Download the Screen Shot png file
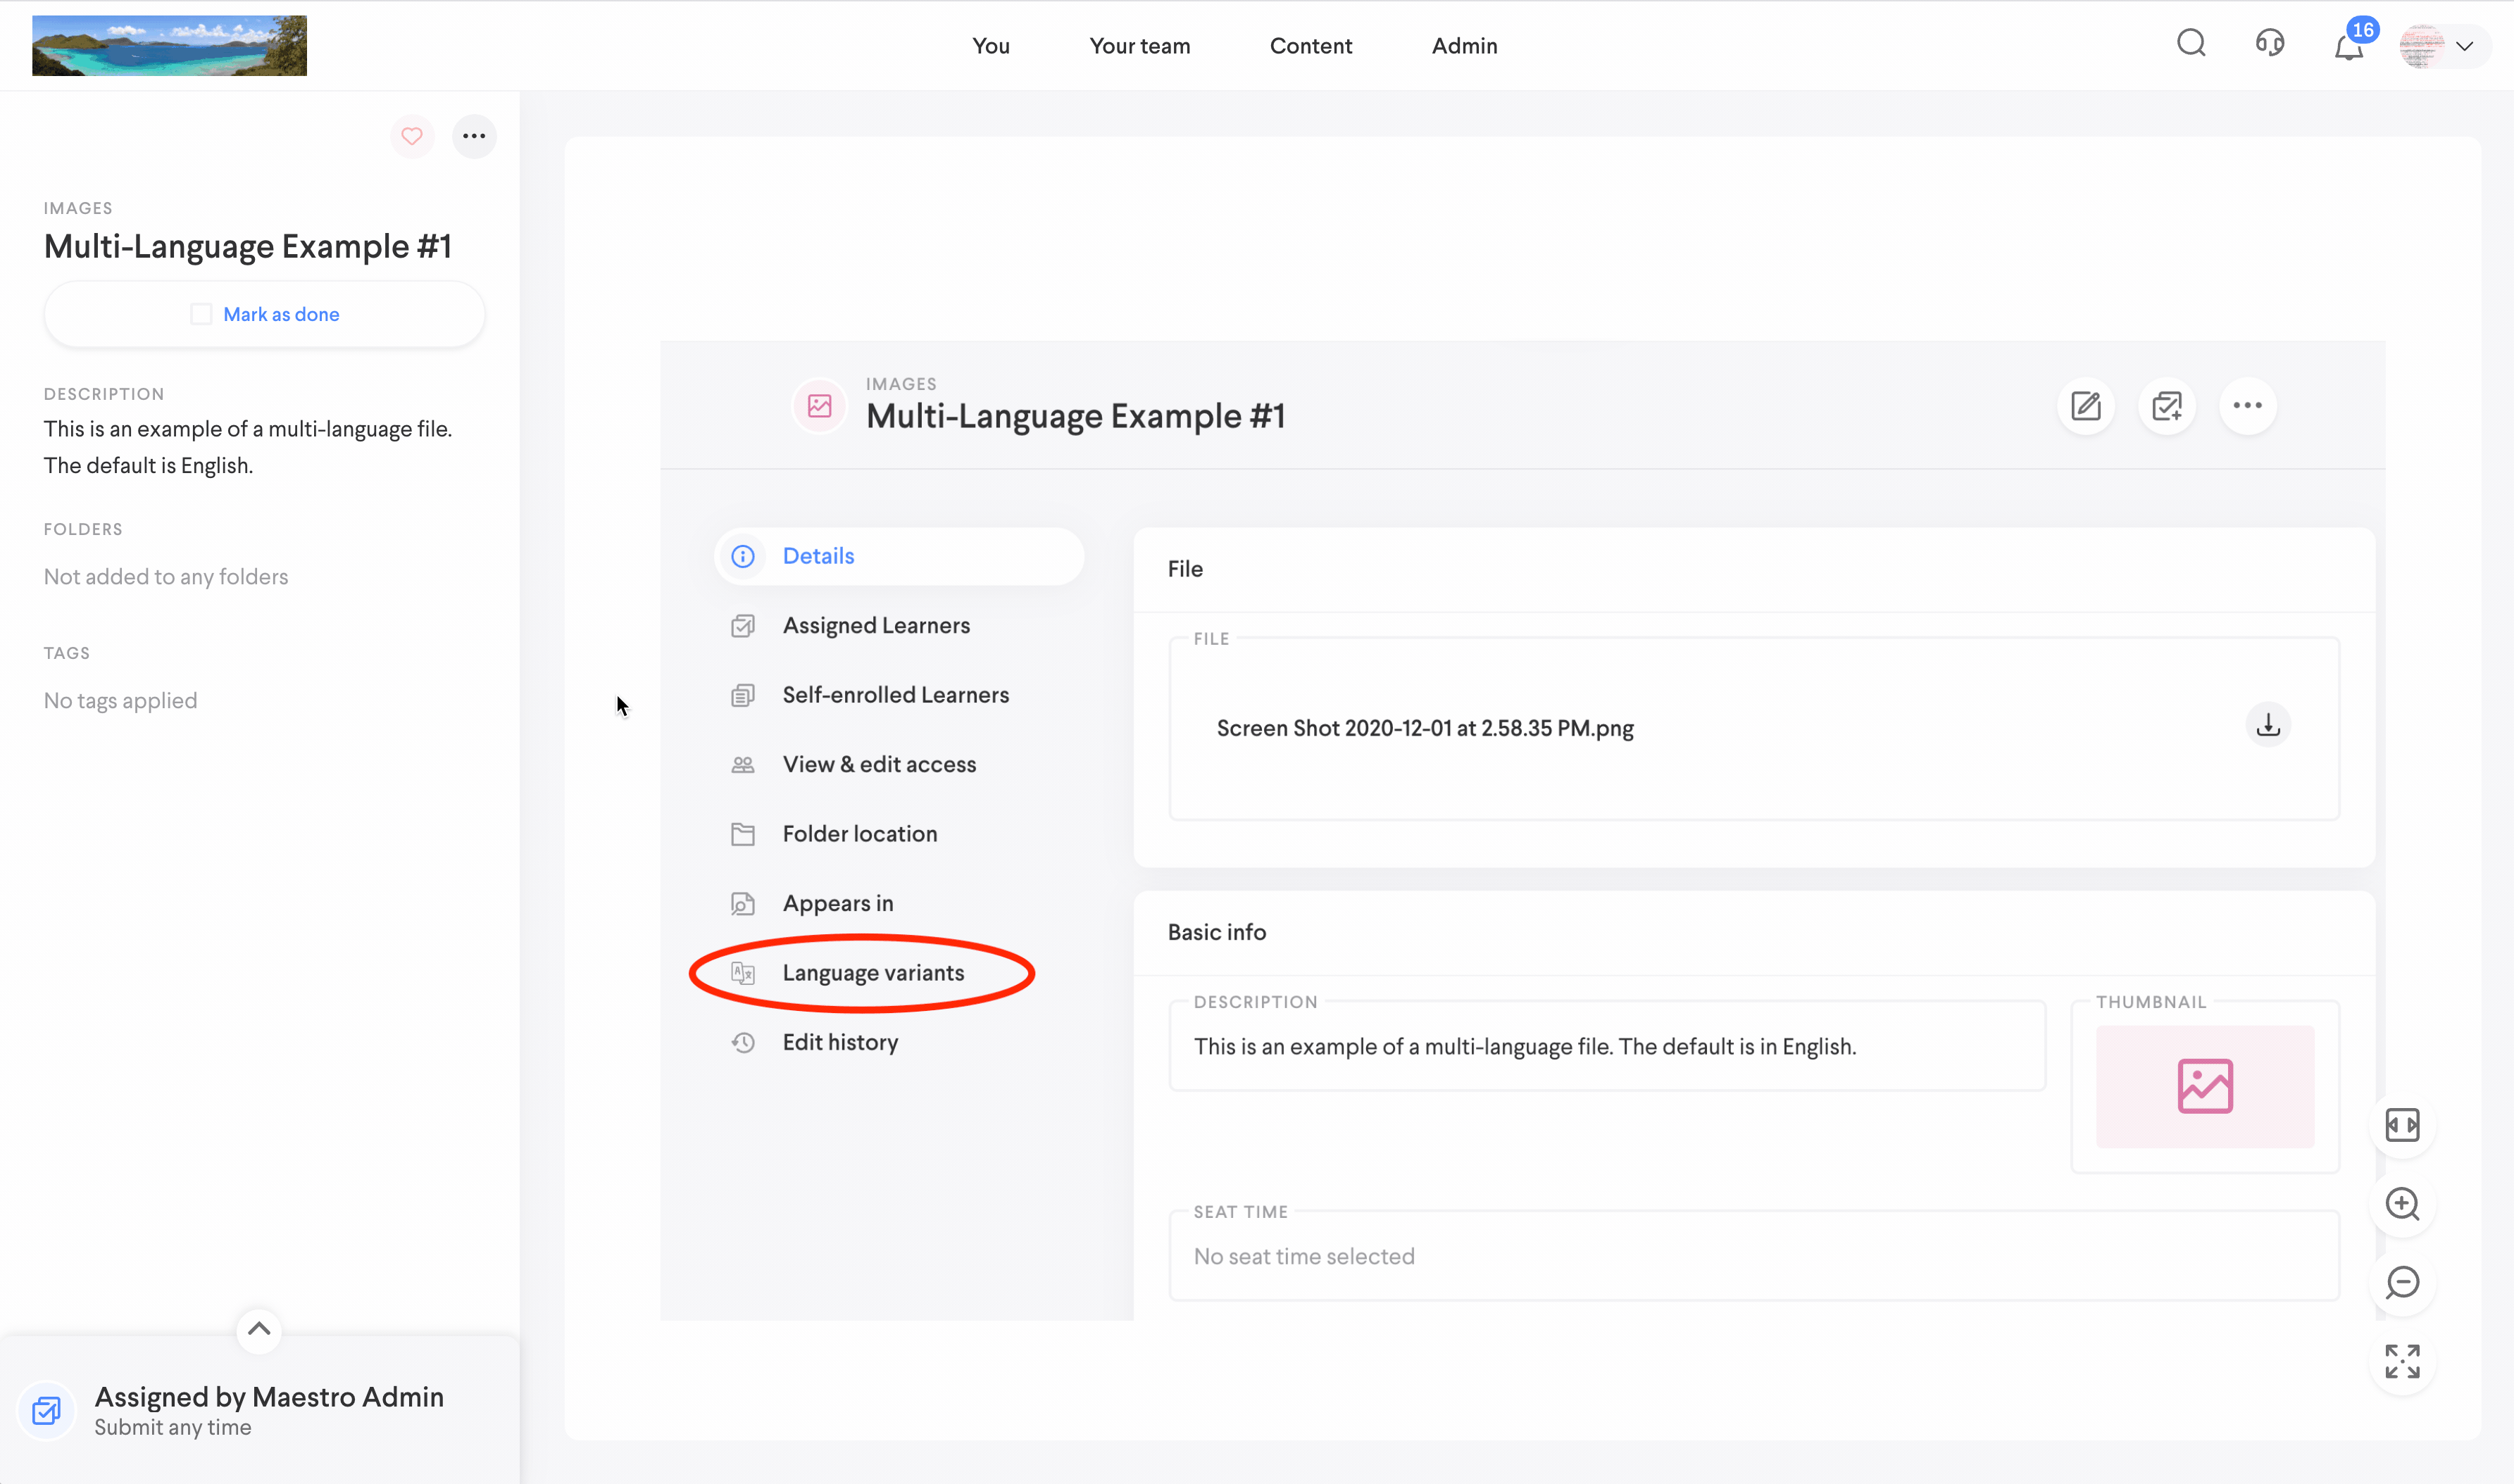 pyautogui.click(x=2268, y=725)
